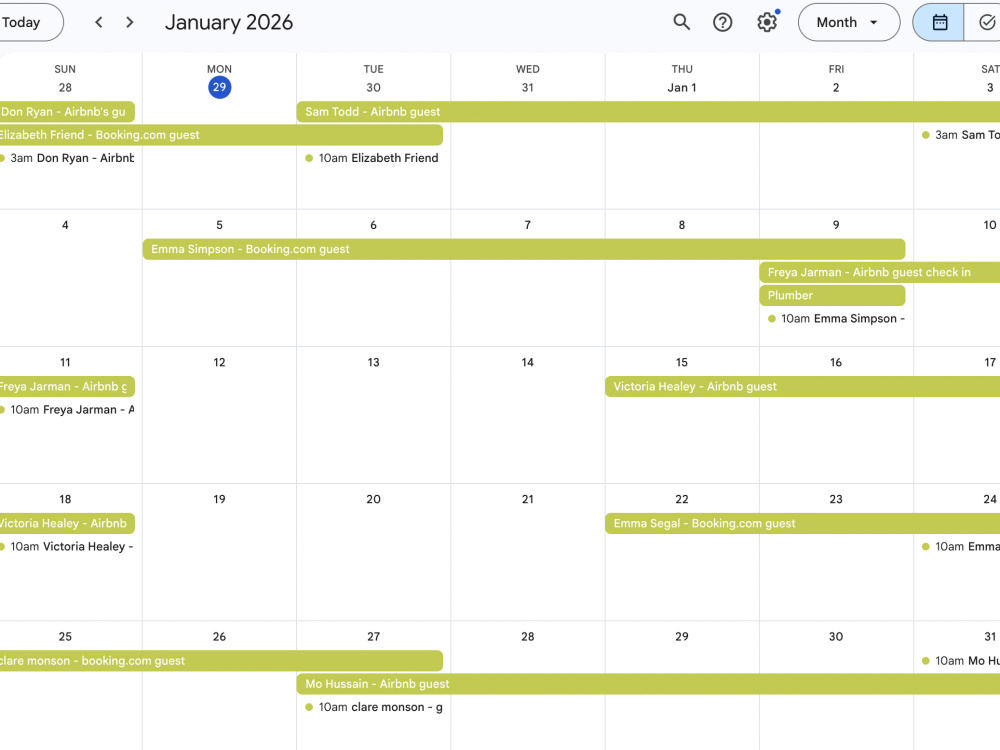The image size is (1000, 750).
Task: Open Freya Jarman - Airbnb guest check in event
Action: (879, 272)
